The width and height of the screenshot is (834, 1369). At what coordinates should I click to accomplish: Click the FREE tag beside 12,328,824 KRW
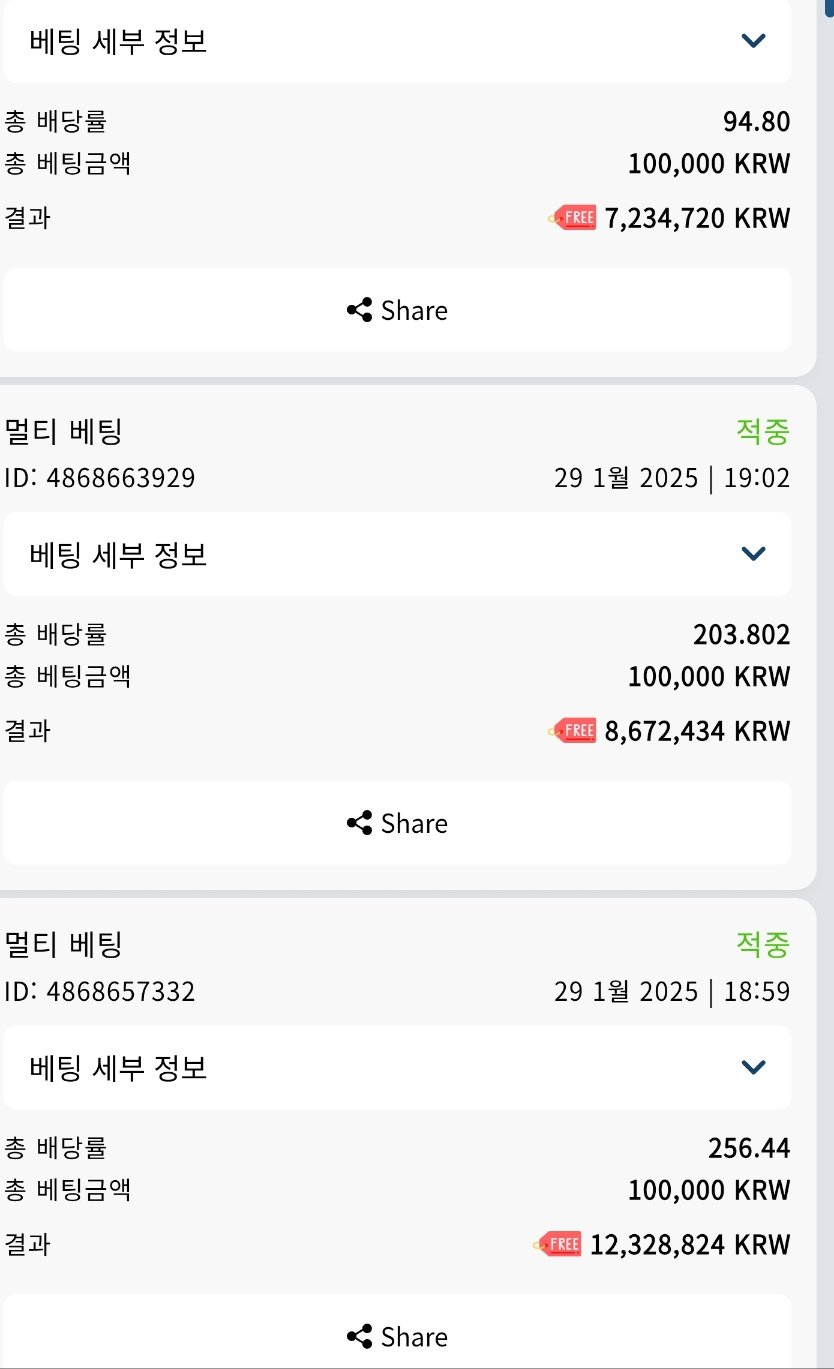pyautogui.click(x=558, y=1244)
